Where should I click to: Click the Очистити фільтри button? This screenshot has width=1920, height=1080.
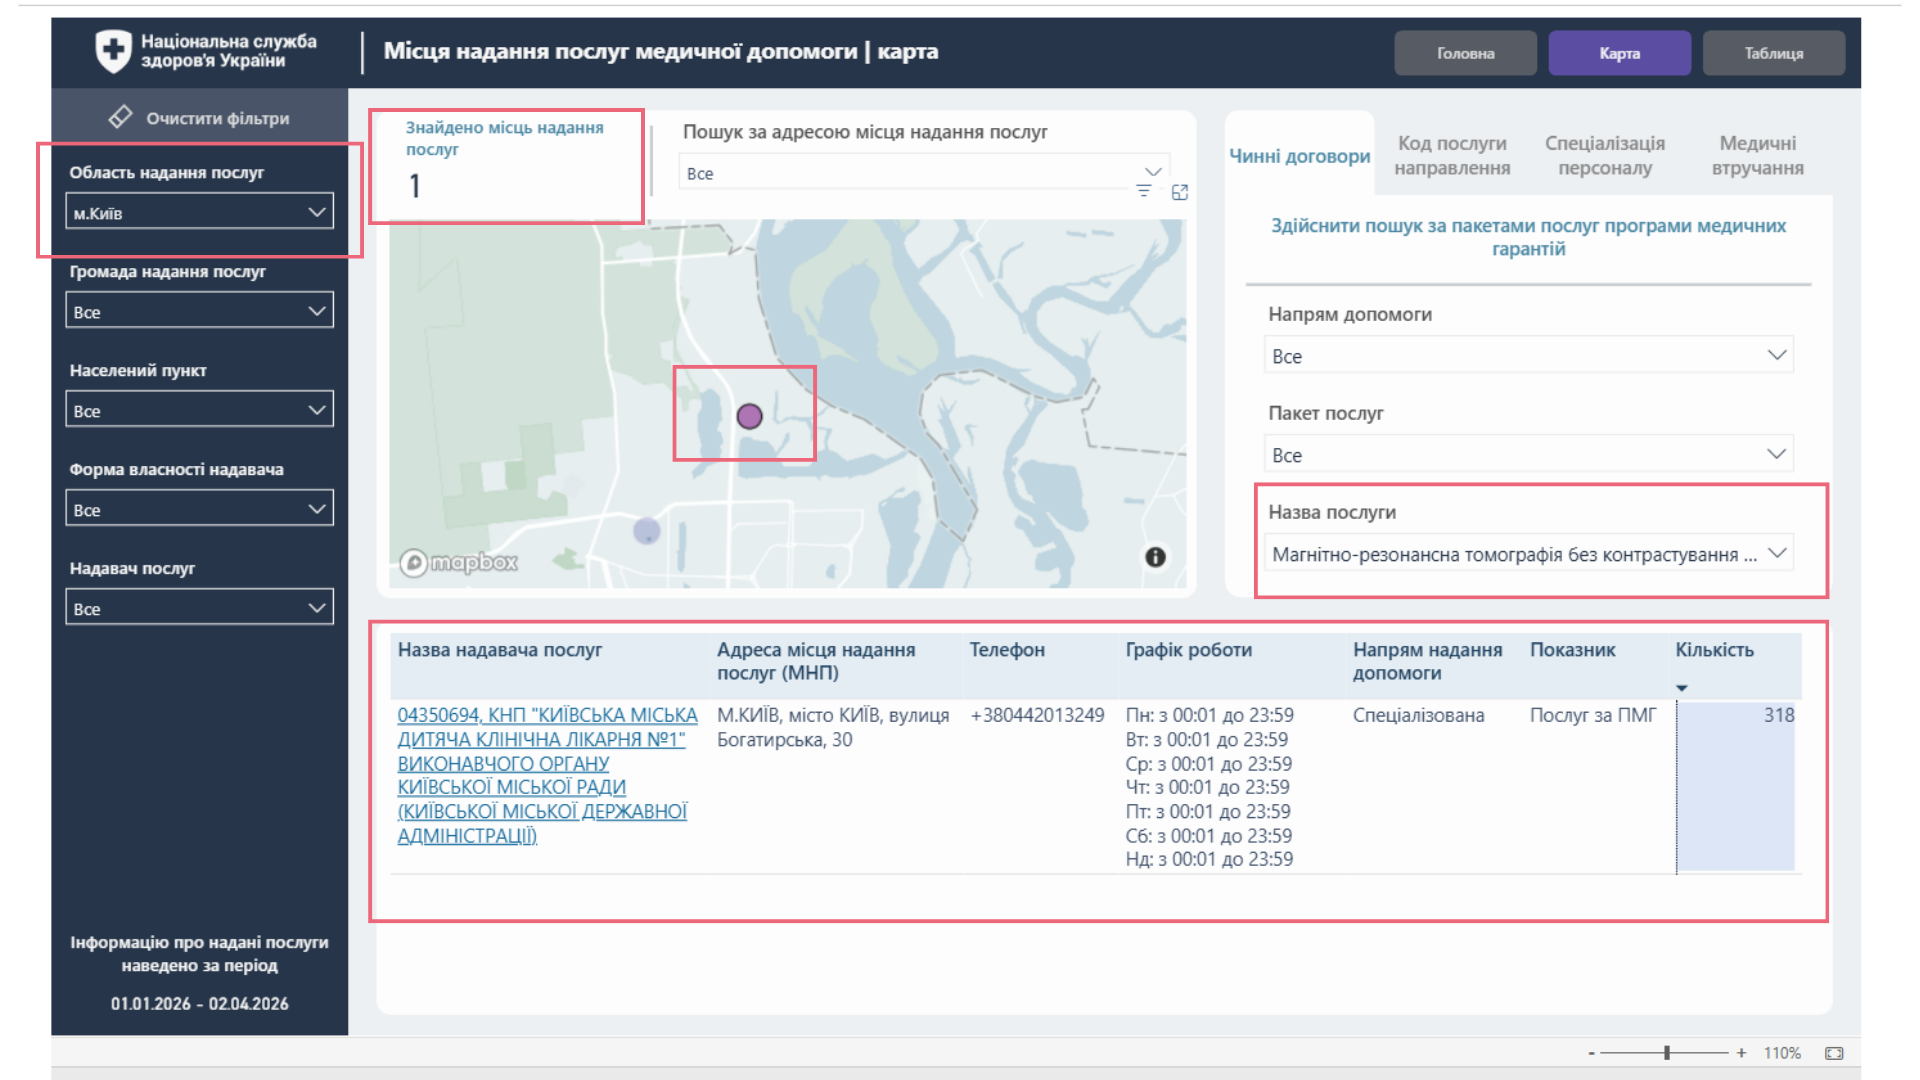click(199, 118)
